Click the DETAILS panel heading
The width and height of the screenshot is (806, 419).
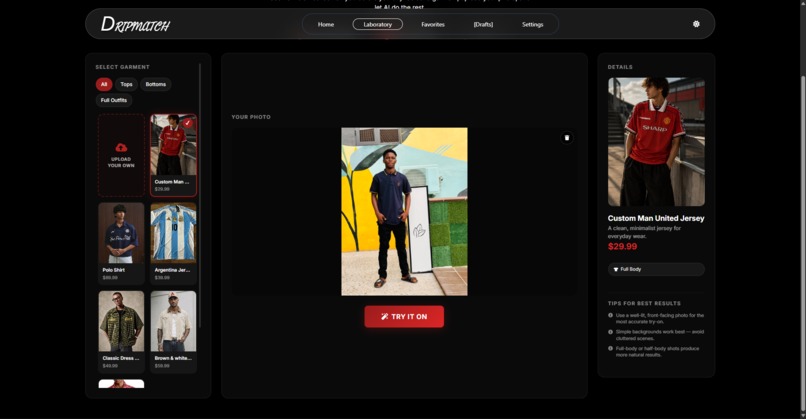pos(620,67)
